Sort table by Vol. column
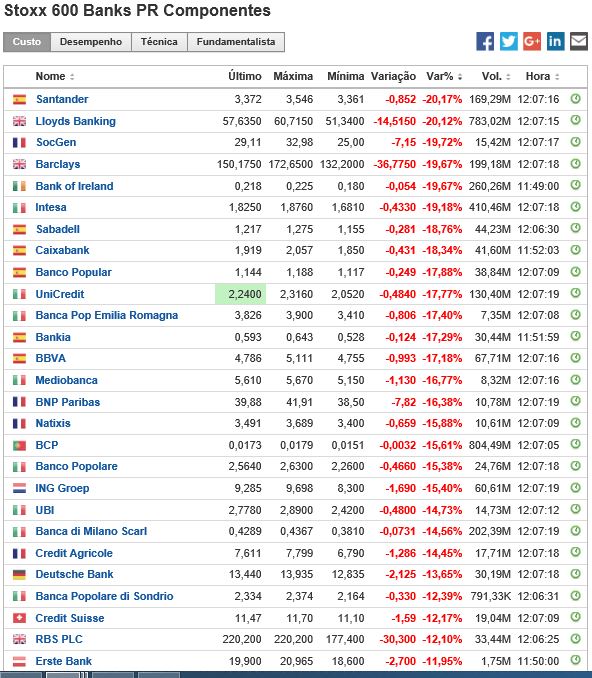 pos(496,77)
